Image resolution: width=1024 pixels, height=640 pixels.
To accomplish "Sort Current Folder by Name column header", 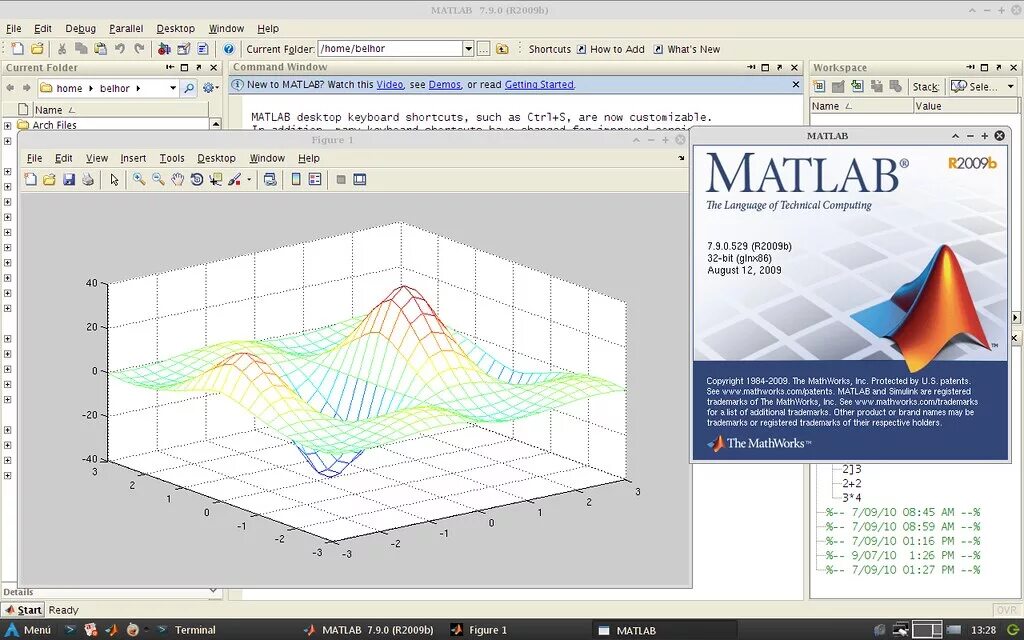I will tap(121, 110).
